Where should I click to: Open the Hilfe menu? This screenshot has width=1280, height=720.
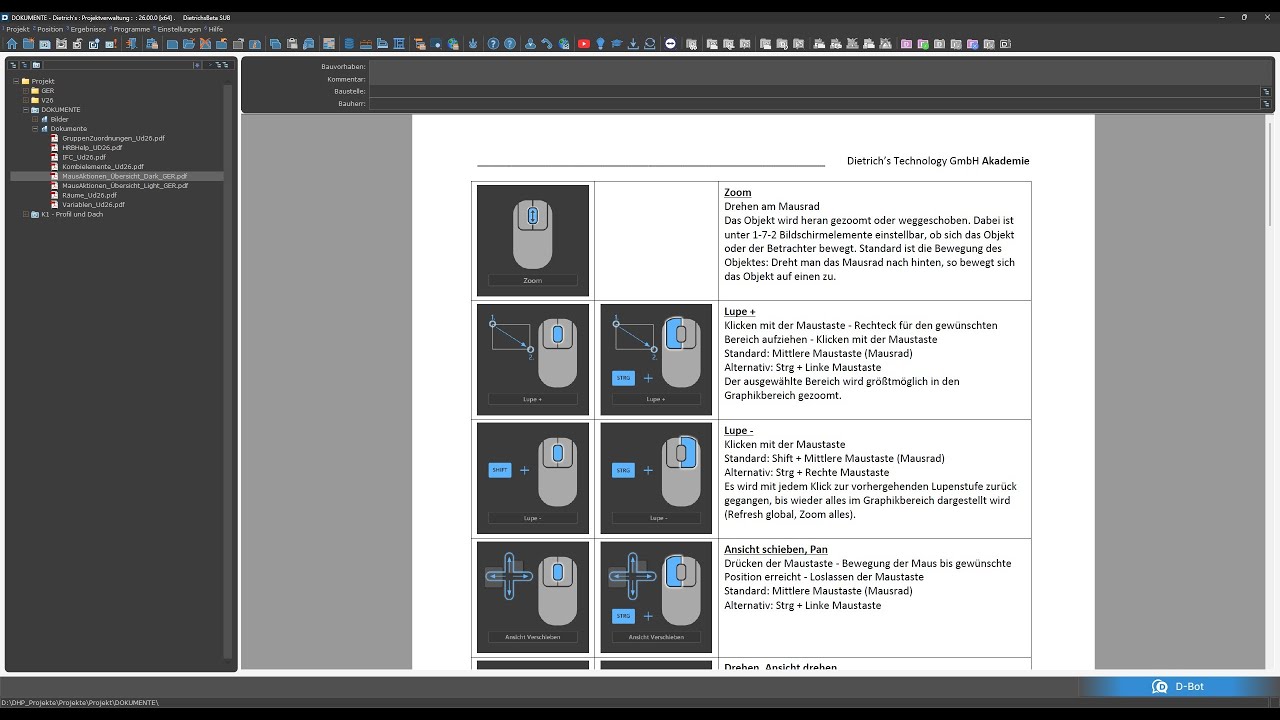tap(216, 29)
